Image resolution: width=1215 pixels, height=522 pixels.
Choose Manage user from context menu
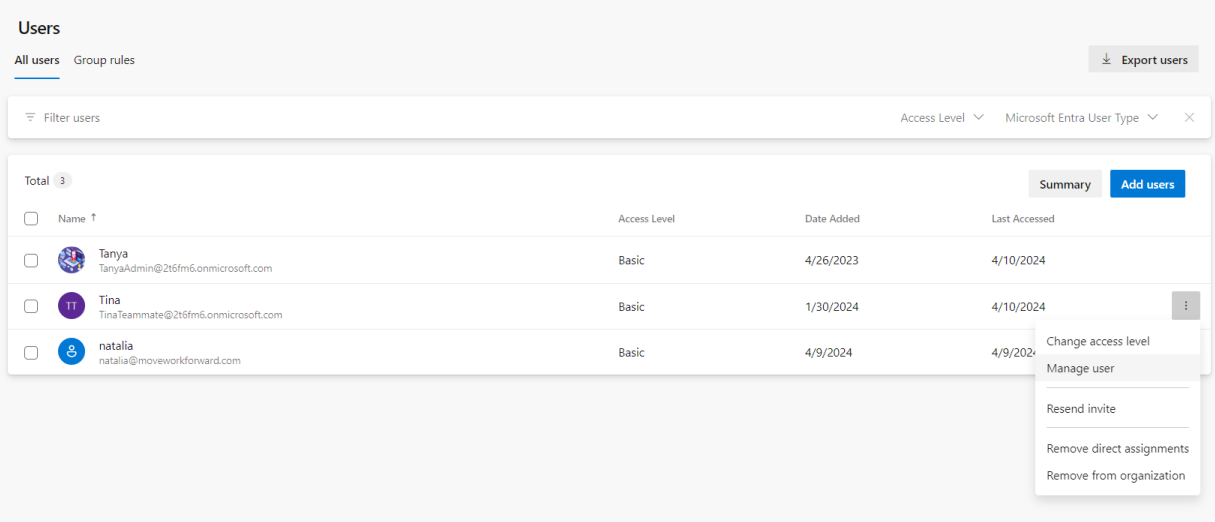pos(1080,368)
